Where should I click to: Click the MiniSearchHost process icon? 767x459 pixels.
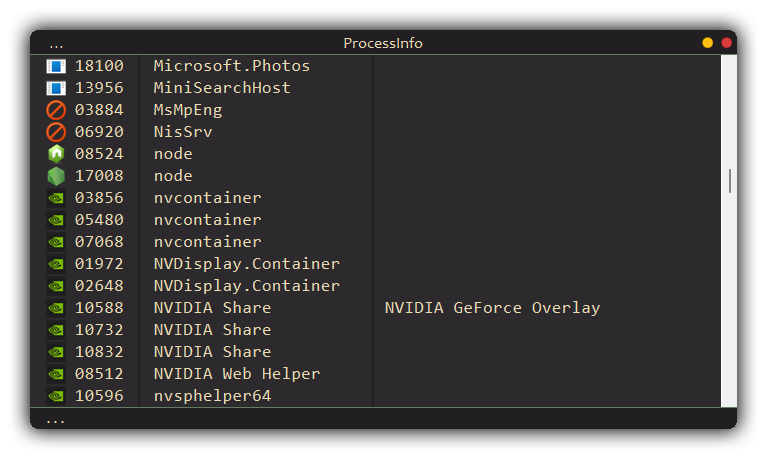point(56,88)
